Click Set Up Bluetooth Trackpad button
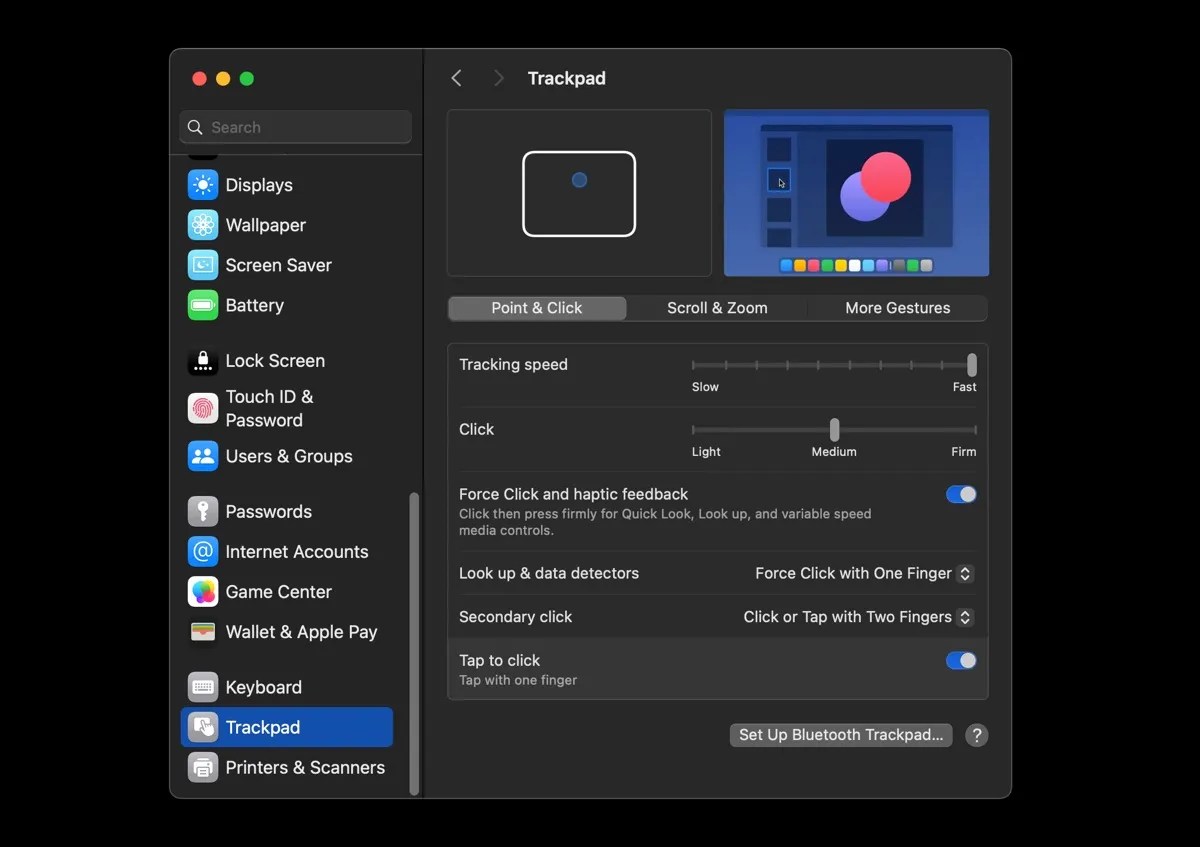Viewport: 1200px width, 847px height. pyautogui.click(x=840, y=735)
